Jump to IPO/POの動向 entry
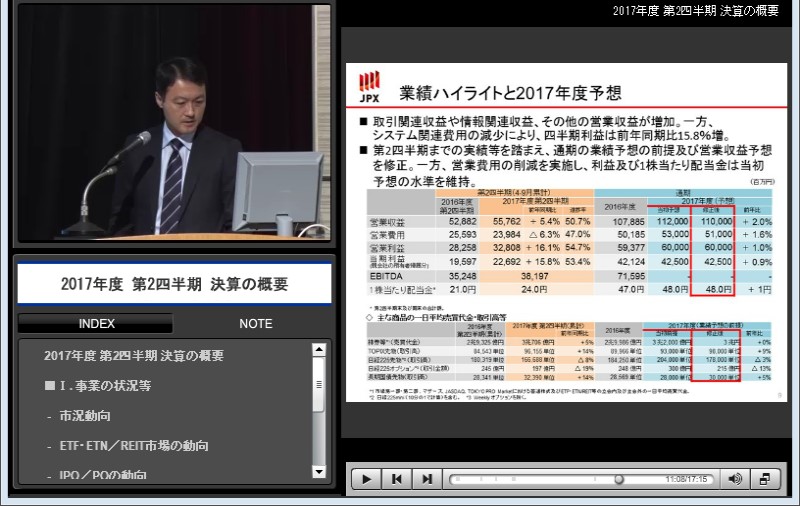The height and width of the screenshot is (506, 800). 103,475
